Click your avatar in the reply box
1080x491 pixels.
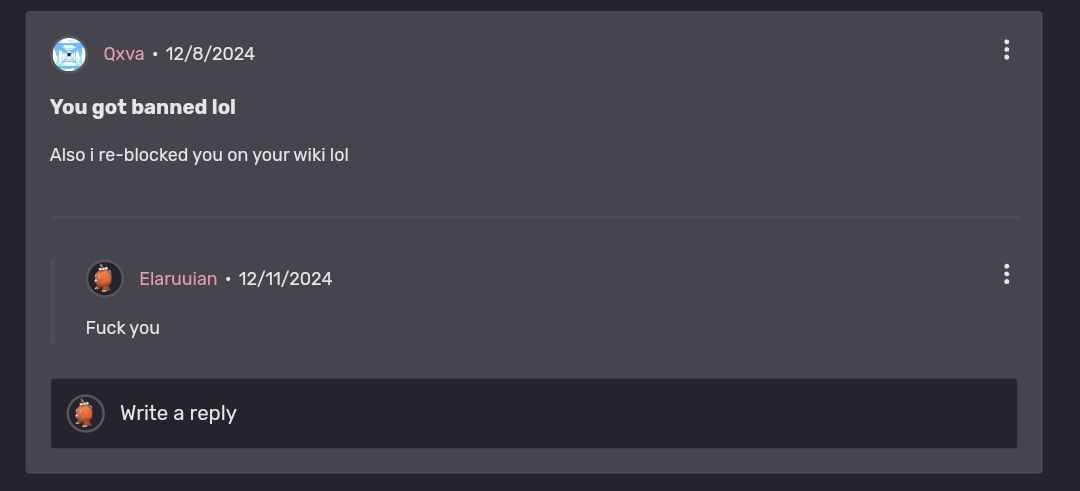[85, 413]
